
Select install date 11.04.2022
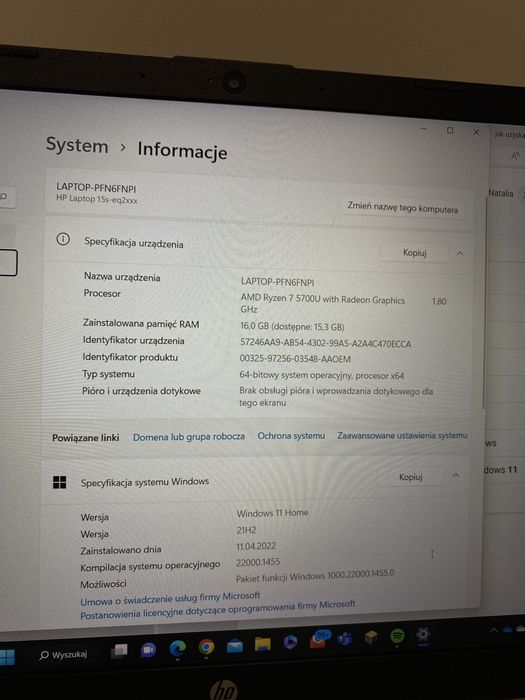(256, 546)
